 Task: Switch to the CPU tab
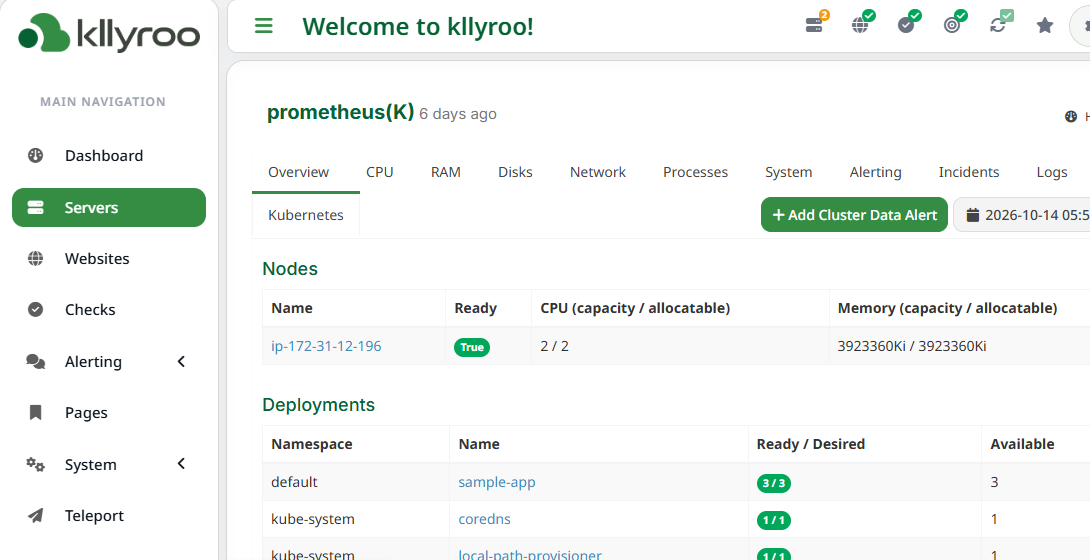[x=380, y=172]
